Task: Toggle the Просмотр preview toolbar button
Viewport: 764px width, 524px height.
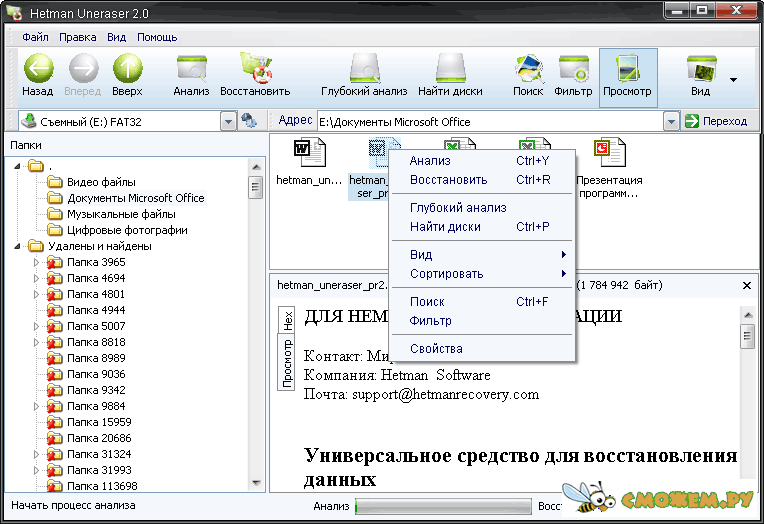Action: pos(628,77)
